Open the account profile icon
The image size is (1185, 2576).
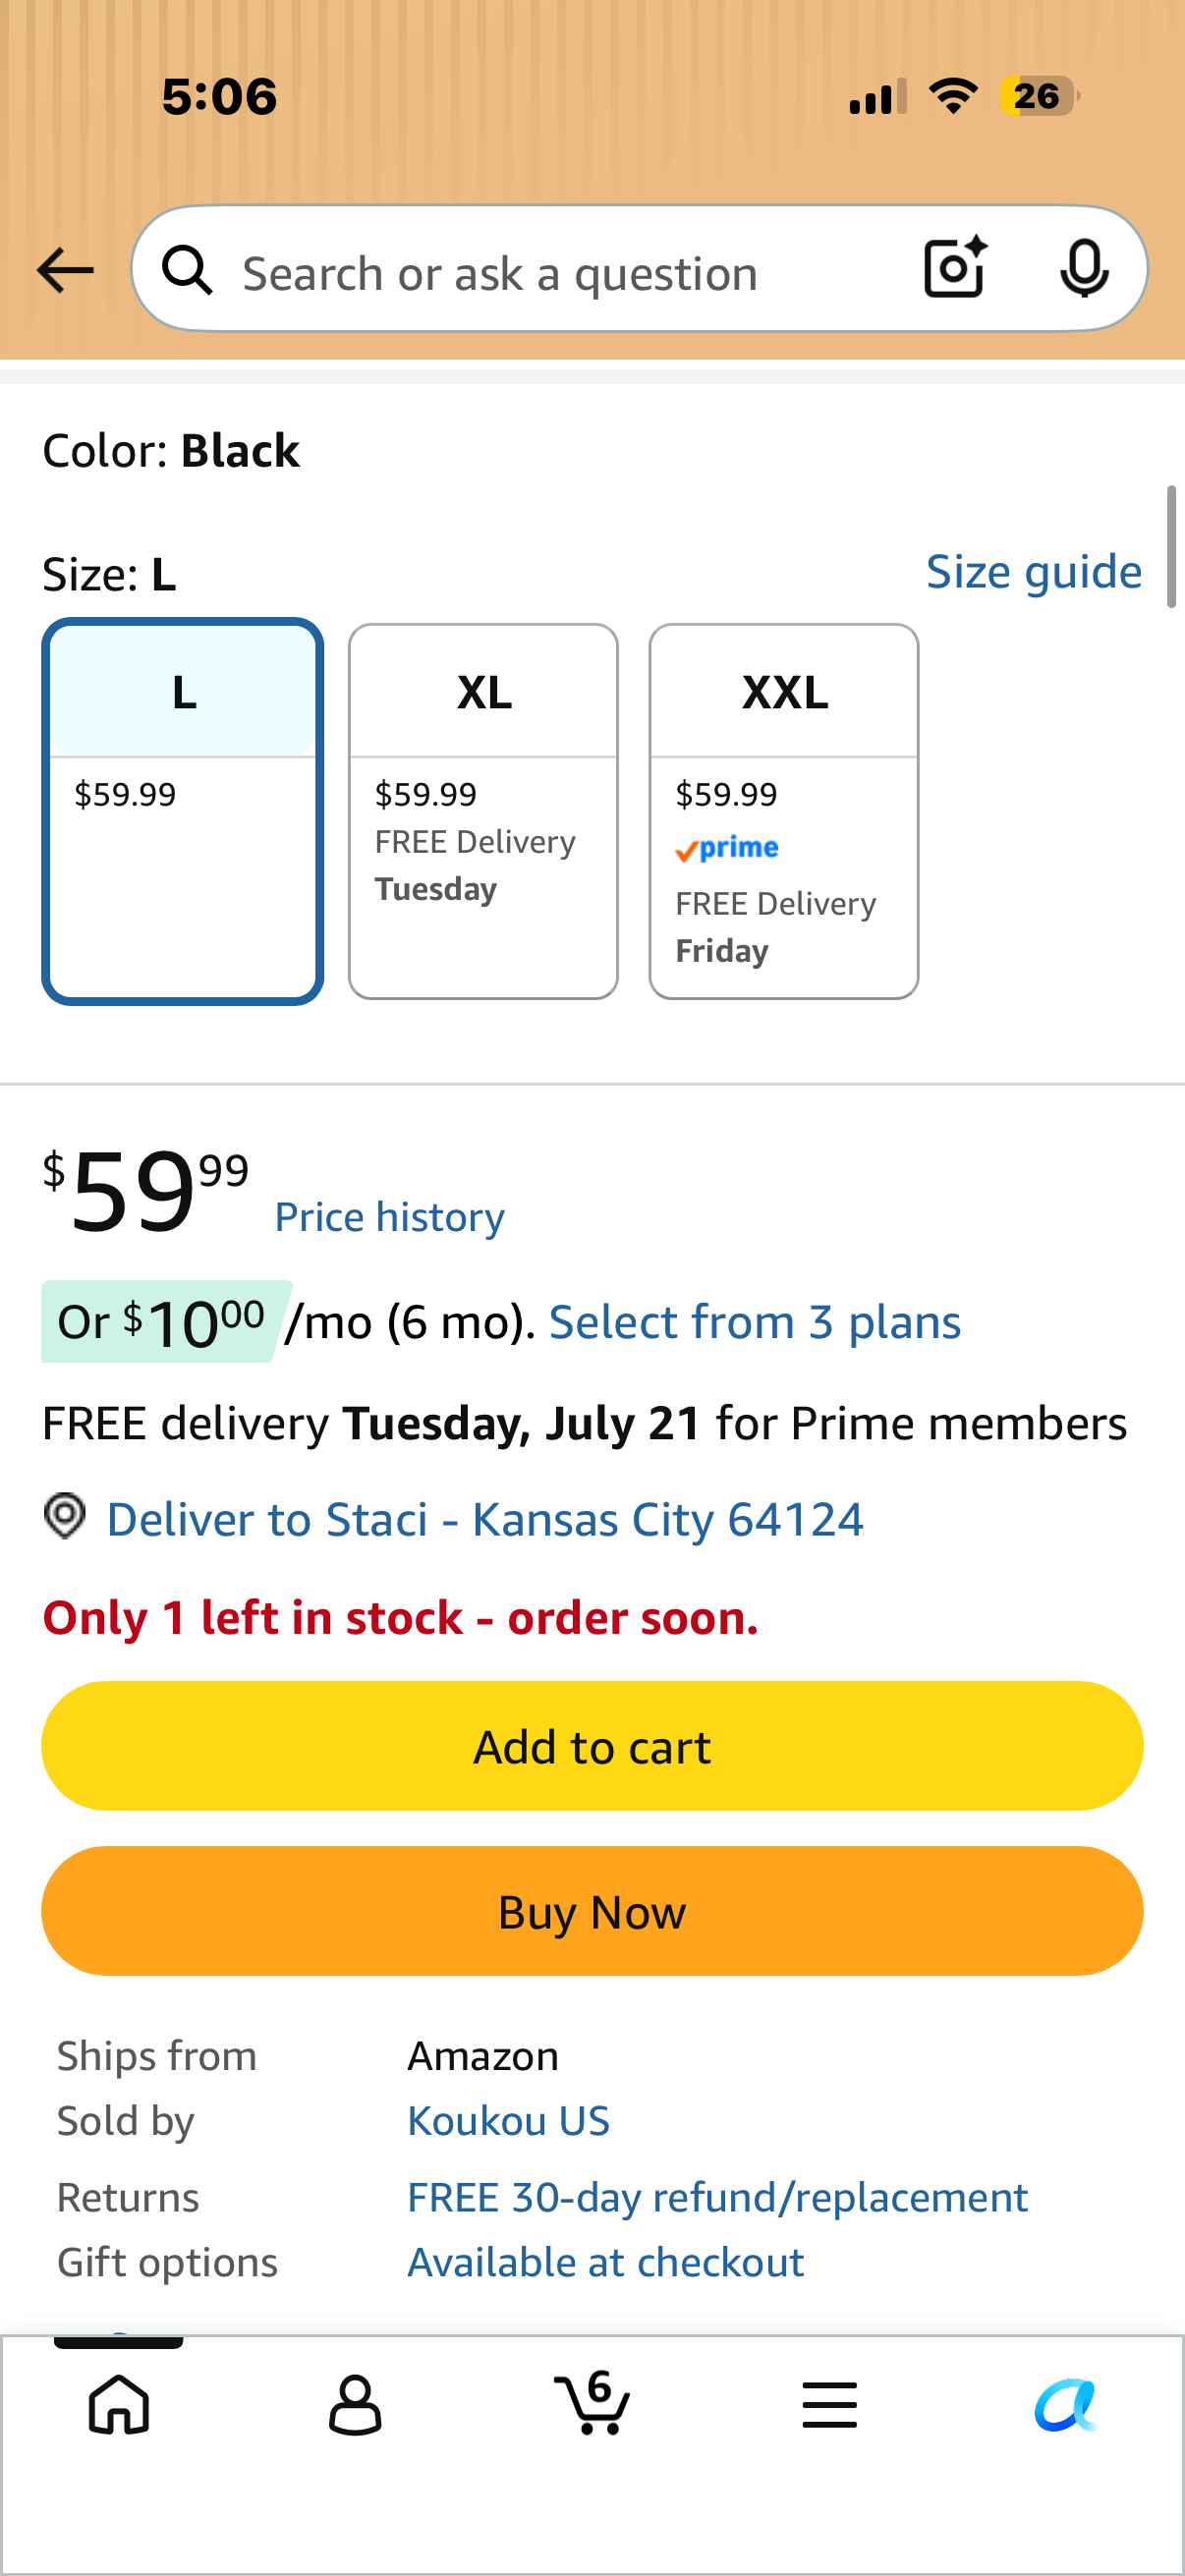[x=355, y=2404]
